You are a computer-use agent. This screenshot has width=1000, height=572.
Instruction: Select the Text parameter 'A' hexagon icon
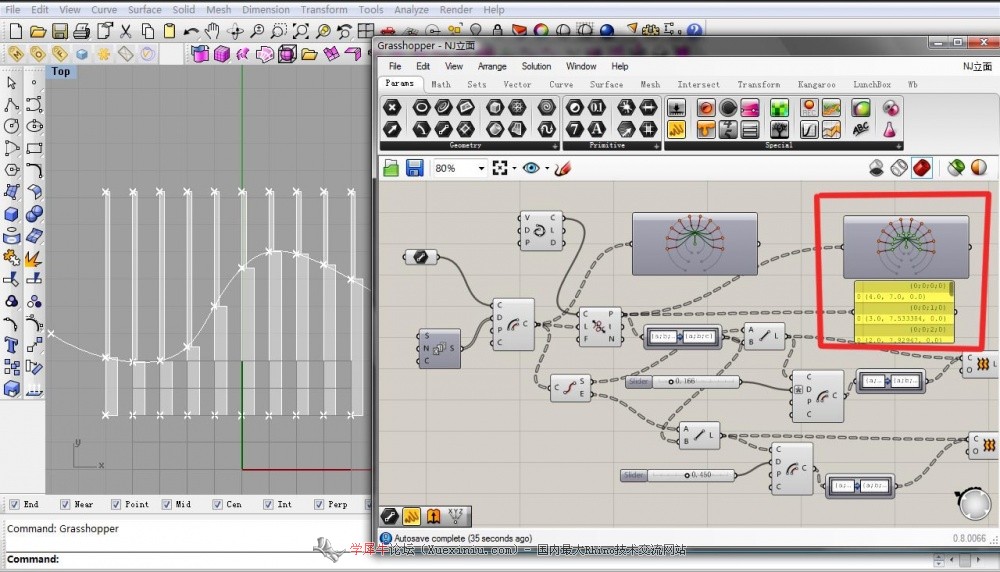[x=596, y=129]
